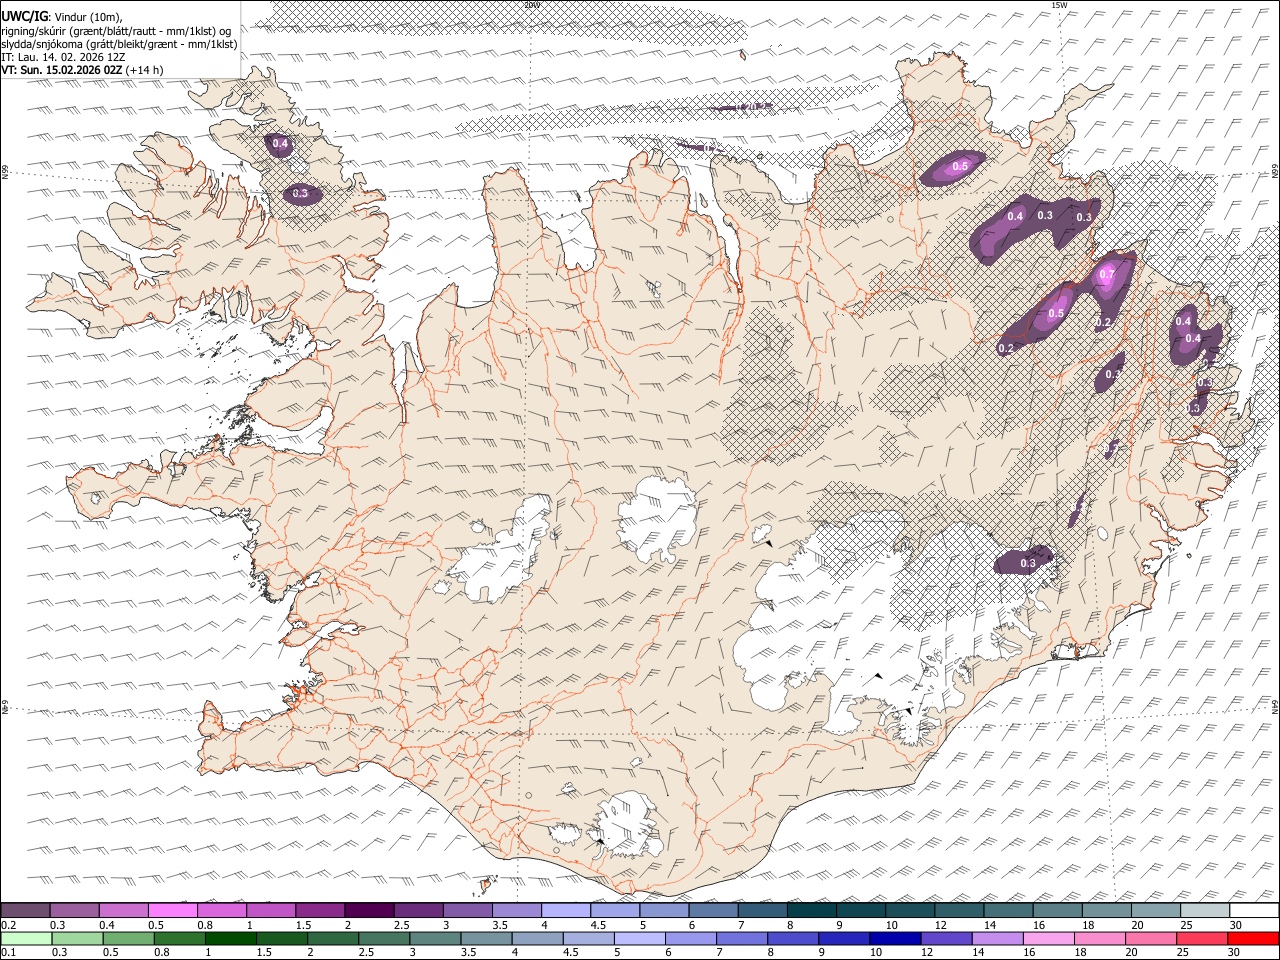This screenshot has width=1280, height=960.
Task: Select the pale grey swatch labeled 25
Action: click(1204, 910)
